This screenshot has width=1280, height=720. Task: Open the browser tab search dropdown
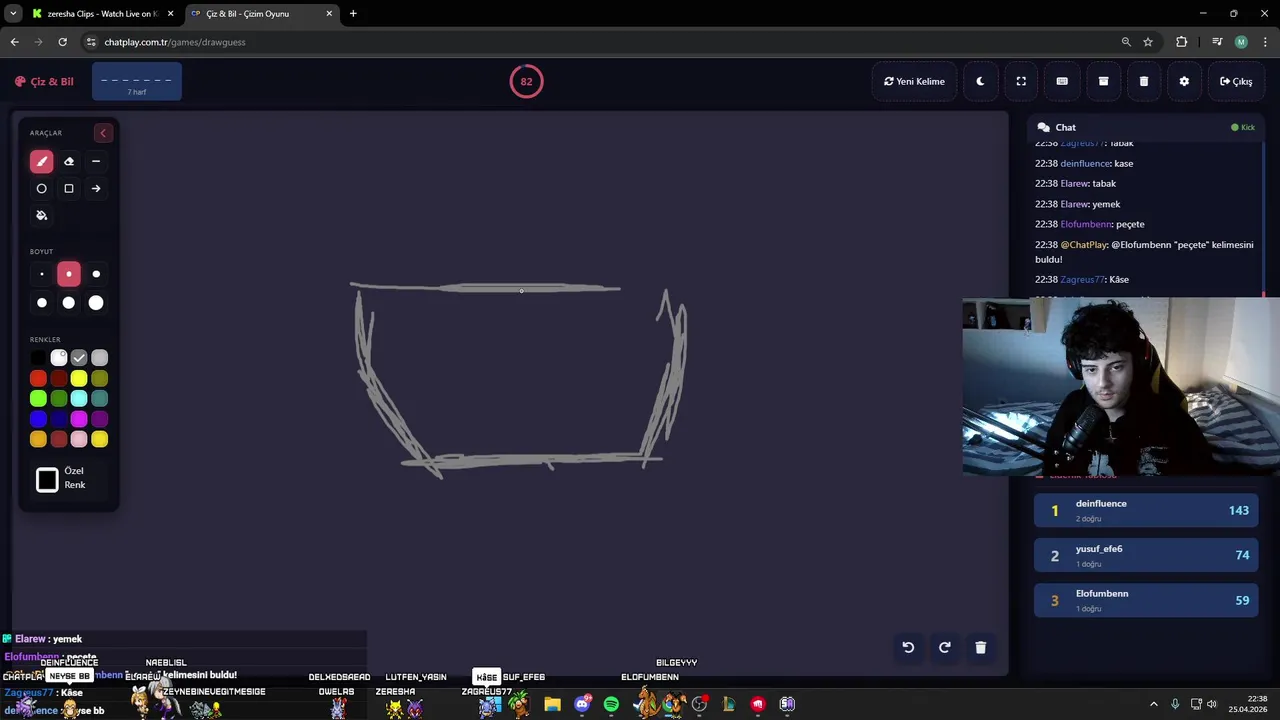(12, 14)
